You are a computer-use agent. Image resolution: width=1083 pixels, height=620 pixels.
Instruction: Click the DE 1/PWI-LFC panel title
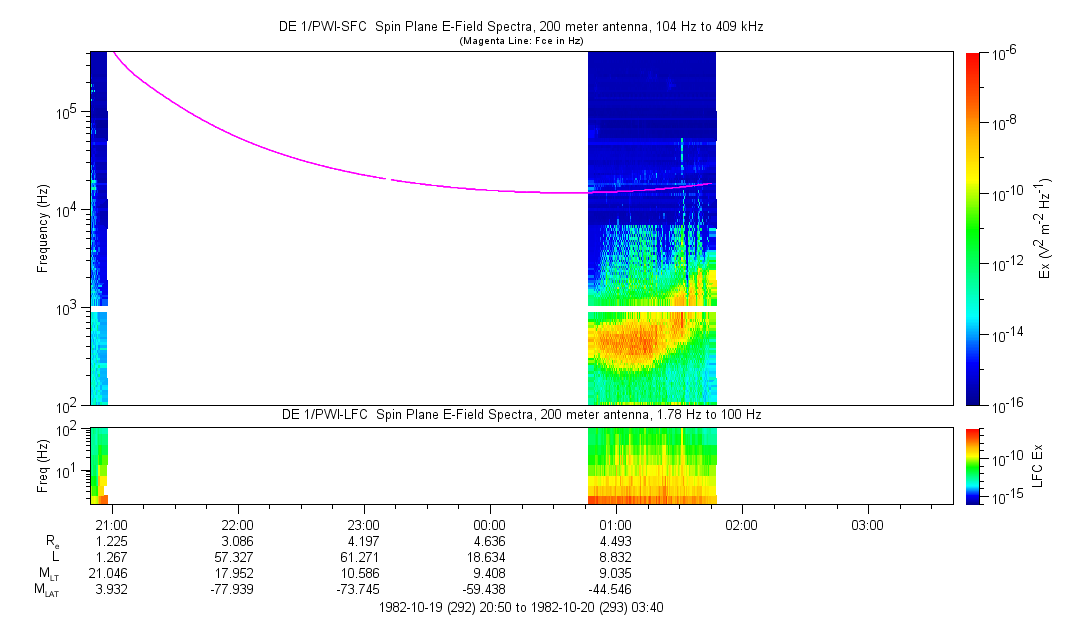pyautogui.click(x=520, y=414)
